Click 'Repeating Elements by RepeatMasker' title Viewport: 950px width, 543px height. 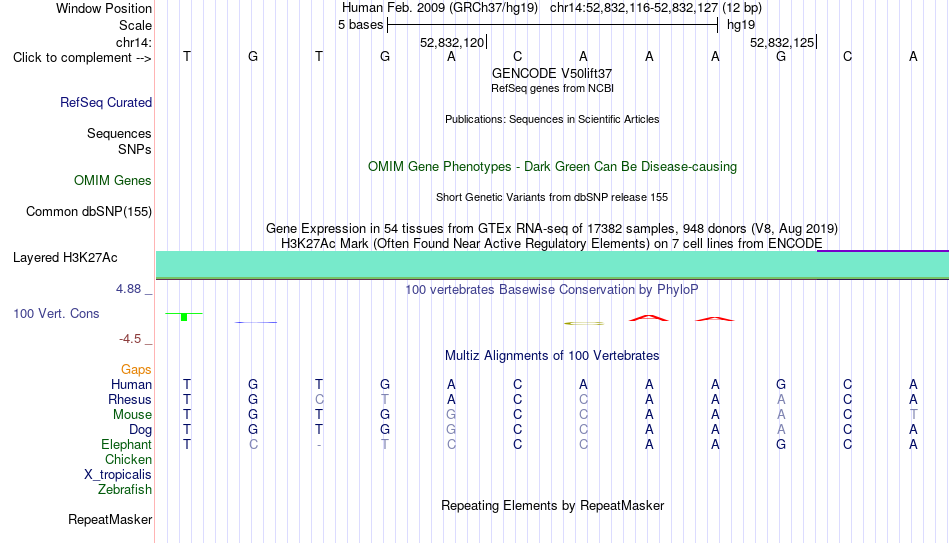coord(553,505)
